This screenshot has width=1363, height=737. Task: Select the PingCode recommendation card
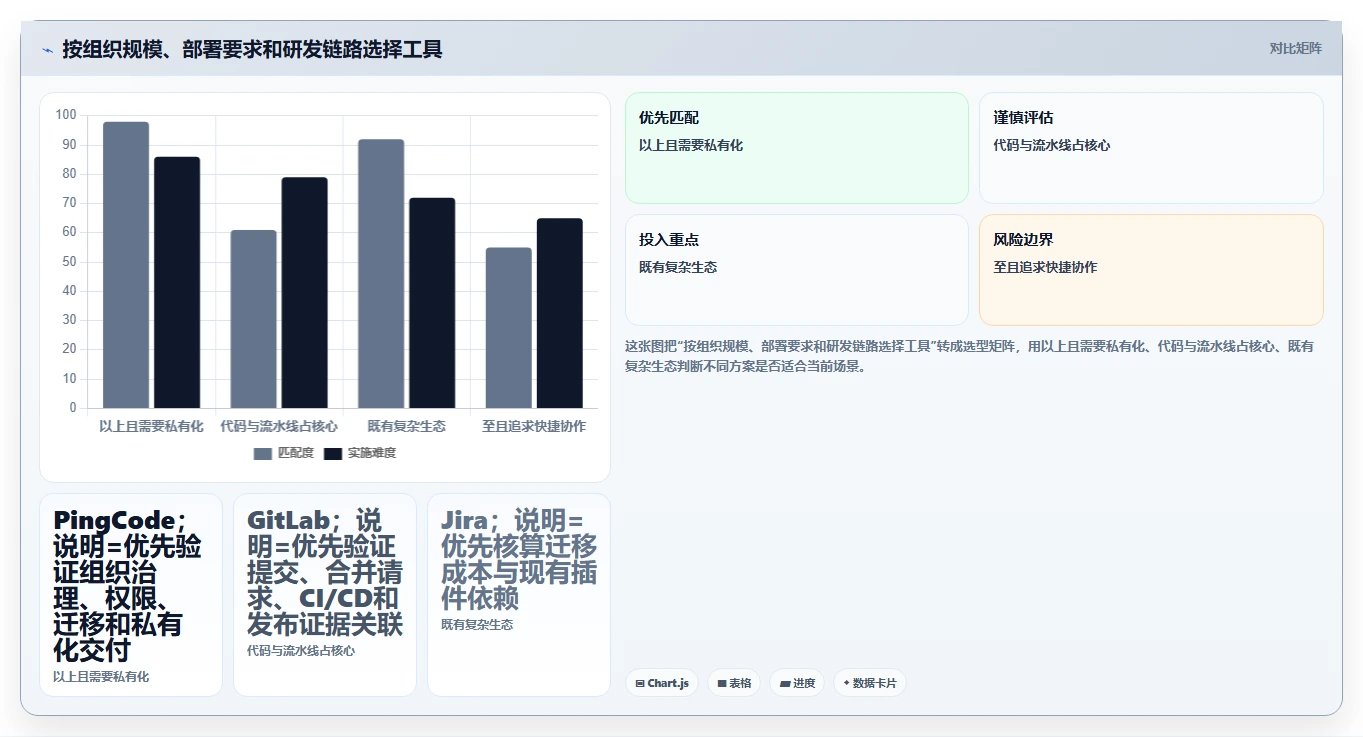(x=131, y=595)
